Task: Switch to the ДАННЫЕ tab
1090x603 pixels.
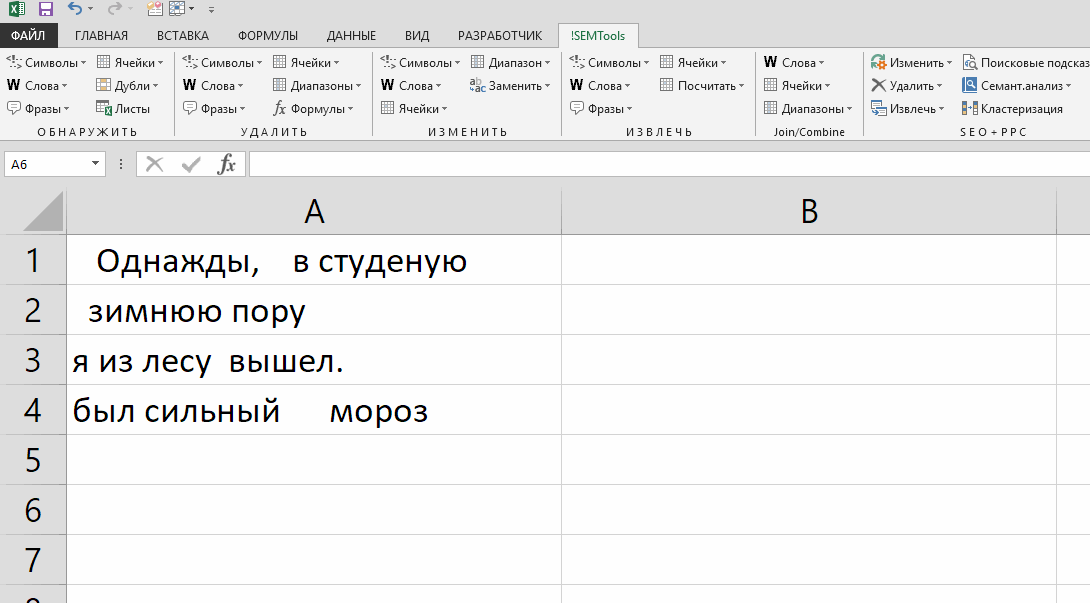Action: [351, 35]
